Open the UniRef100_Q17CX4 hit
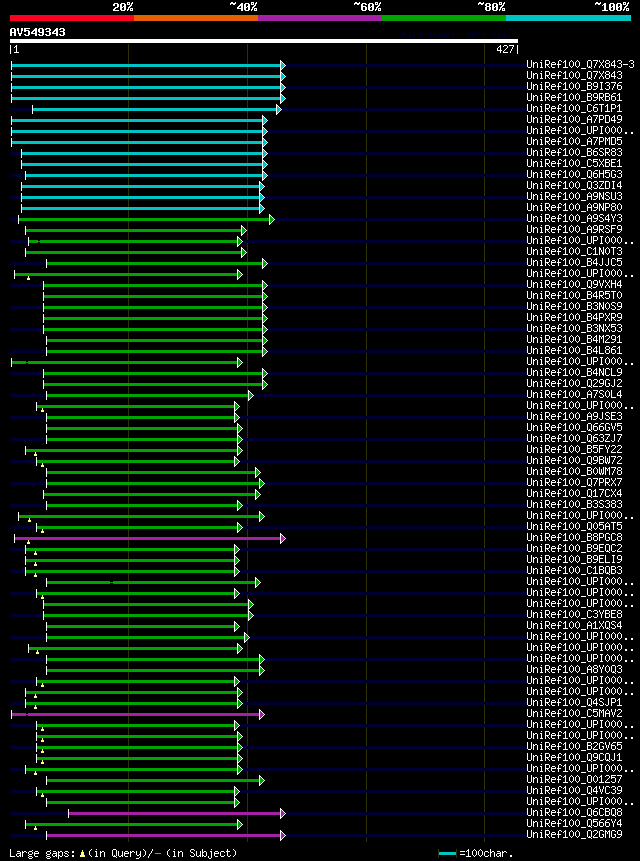Image resolution: width=640 pixels, height=861 pixels. tap(574, 494)
